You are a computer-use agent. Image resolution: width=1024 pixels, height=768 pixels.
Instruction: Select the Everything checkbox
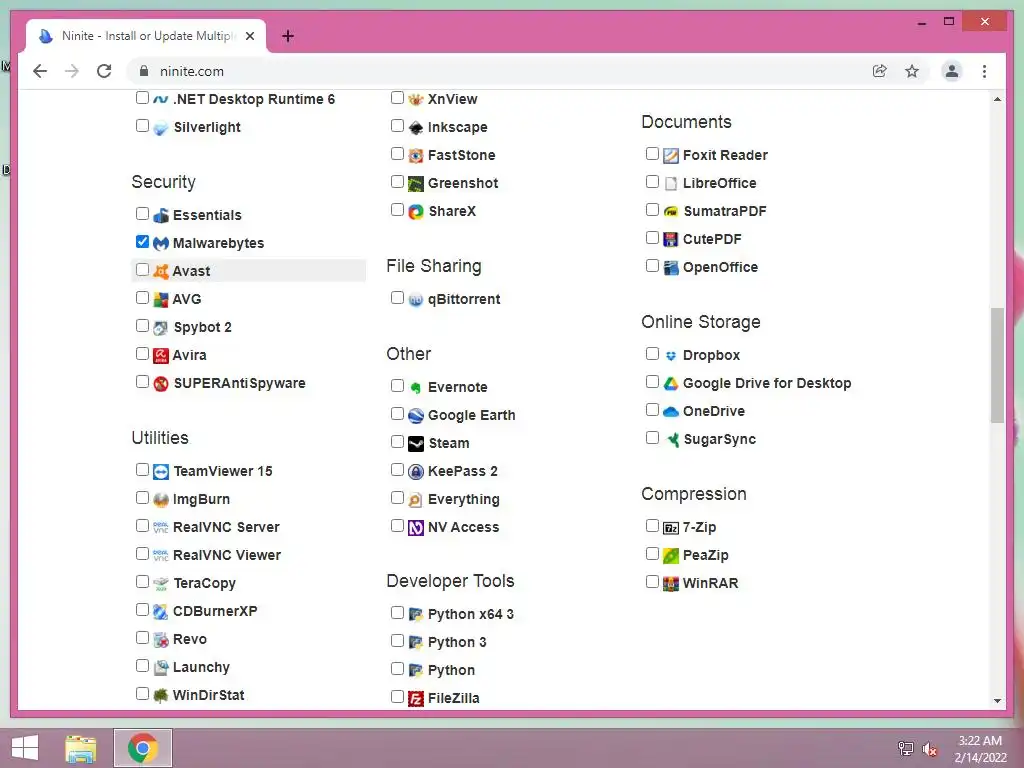coord(397,498)
